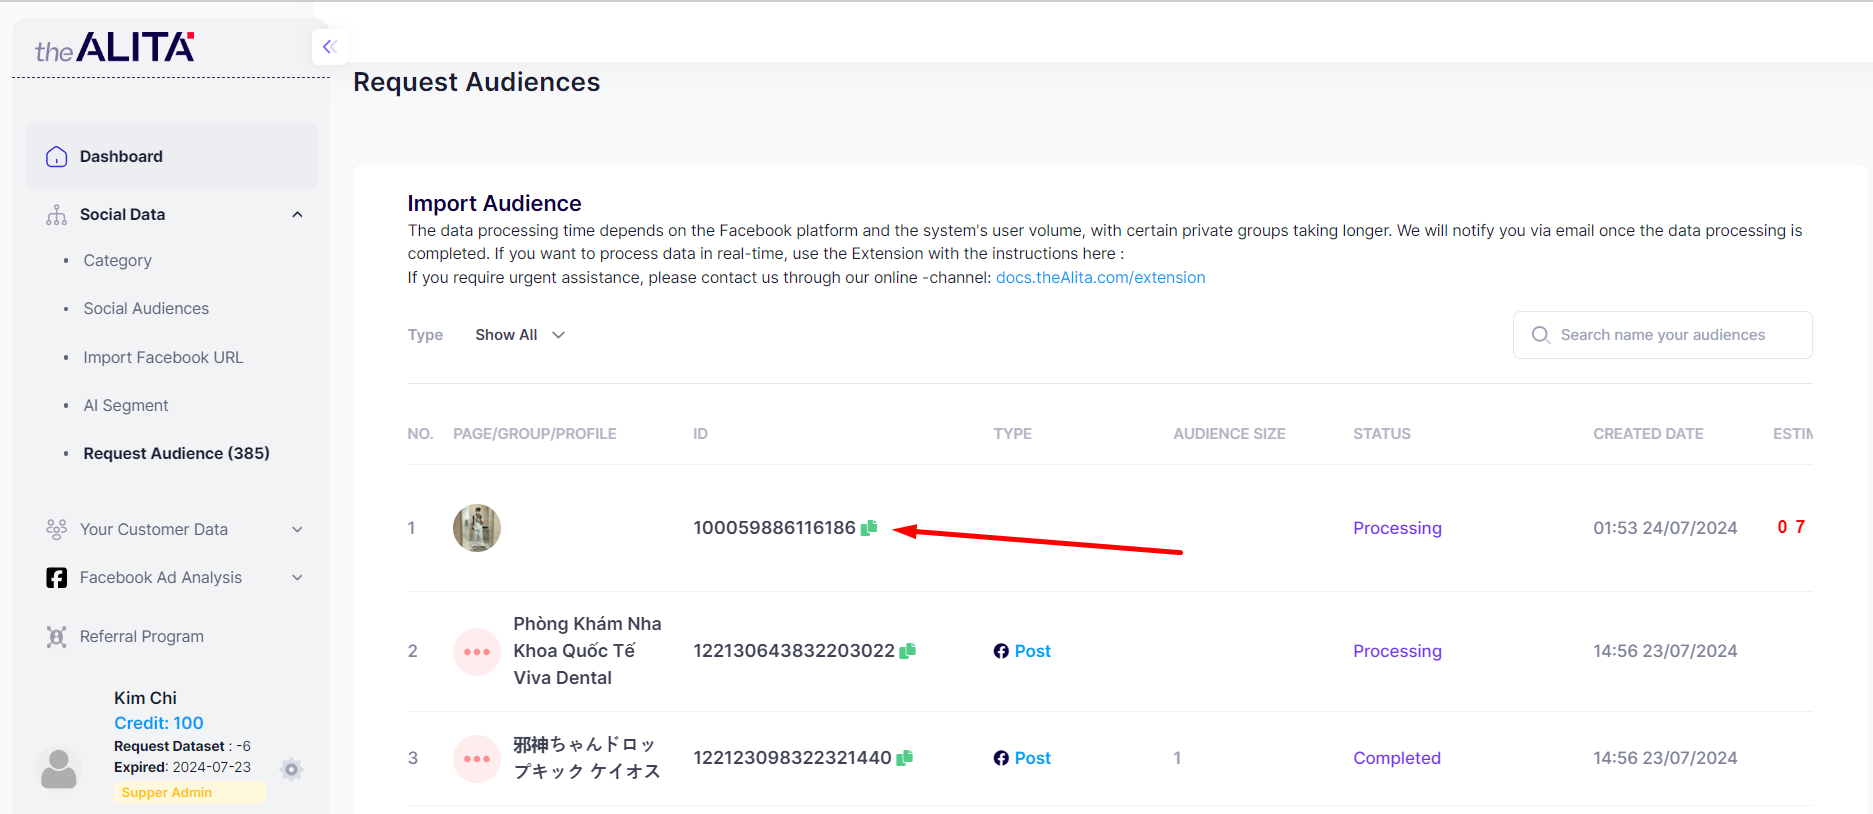1873x814 pixels.
Task: Copy ID 122123098322321440 using copy icon
Action: click(x=905, y=758)
